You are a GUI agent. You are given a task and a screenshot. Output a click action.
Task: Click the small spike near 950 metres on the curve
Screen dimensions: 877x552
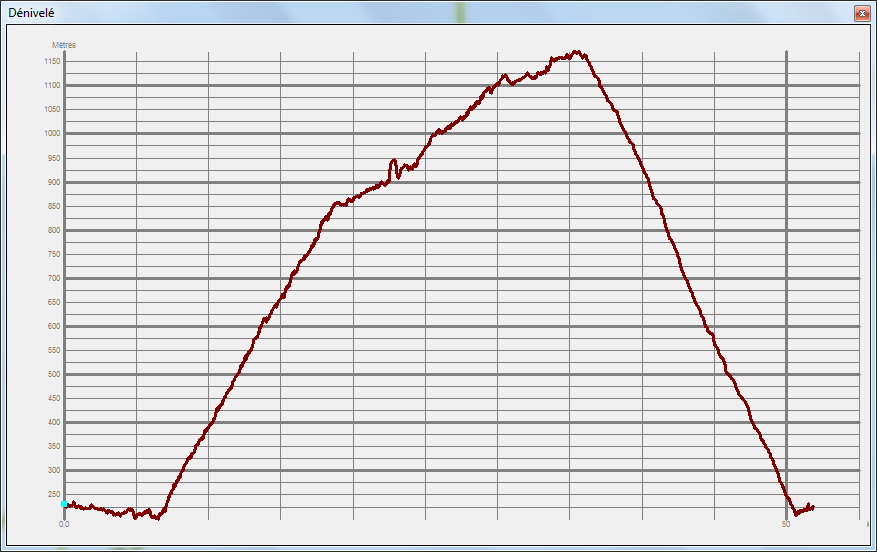tap(393, 161)
